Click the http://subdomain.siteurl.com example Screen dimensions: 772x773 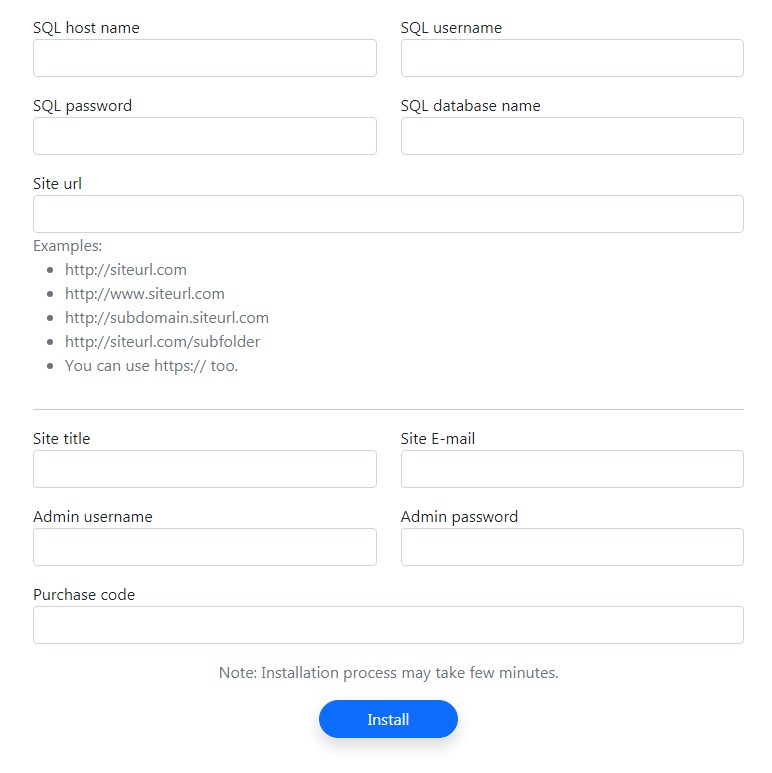(167, 318)
